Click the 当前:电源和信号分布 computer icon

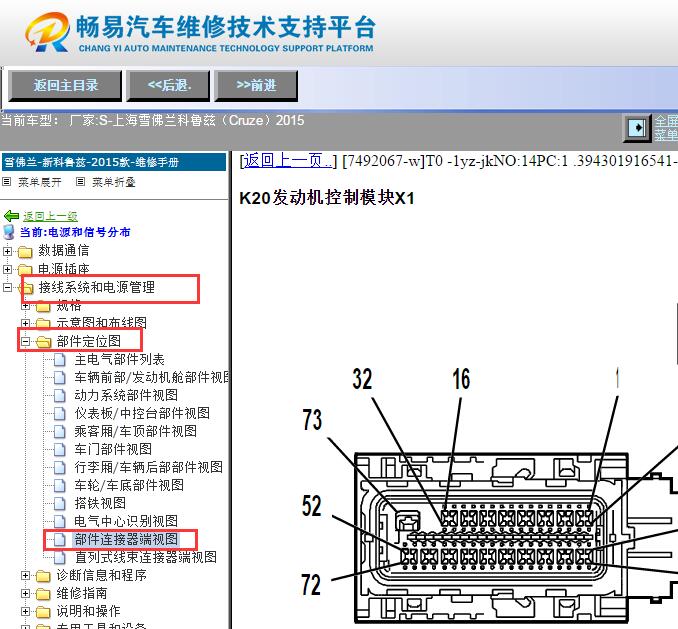[9, 232]
